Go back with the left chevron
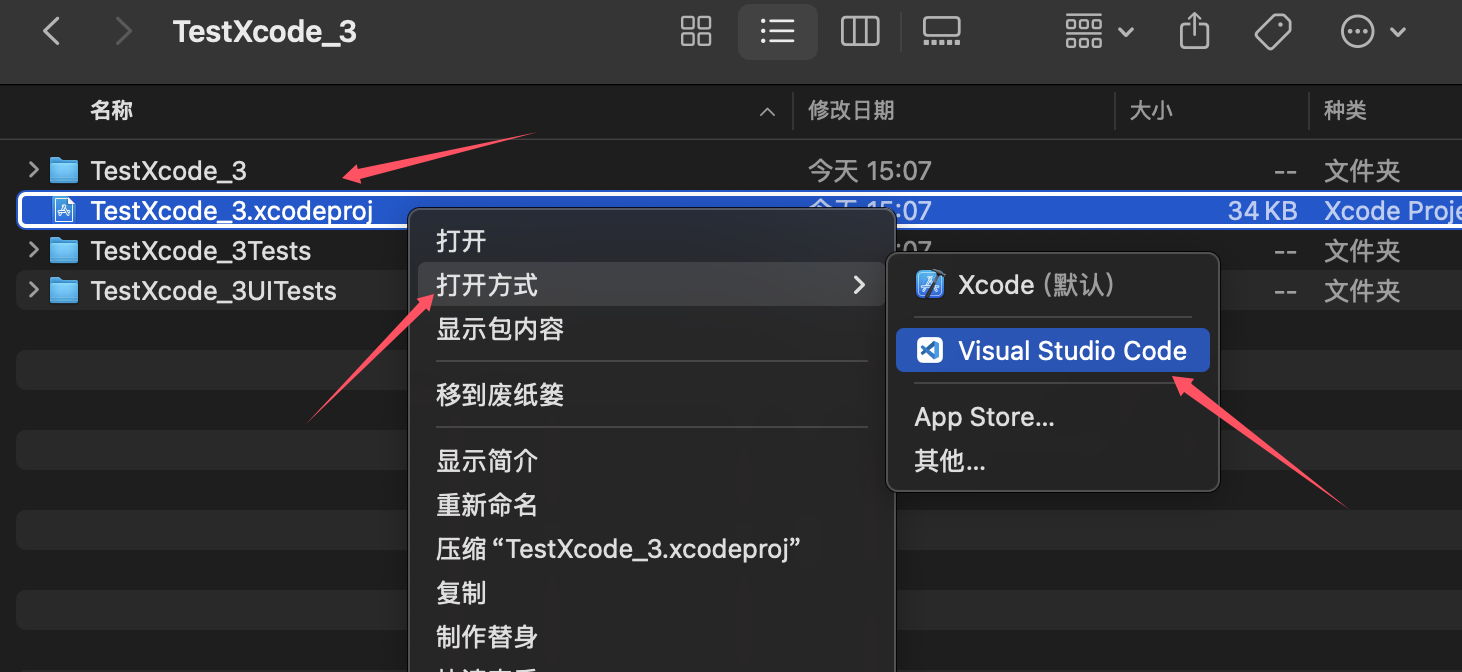Image resolution: width=1462 pixels, height=672 pixels. [52, 32]
